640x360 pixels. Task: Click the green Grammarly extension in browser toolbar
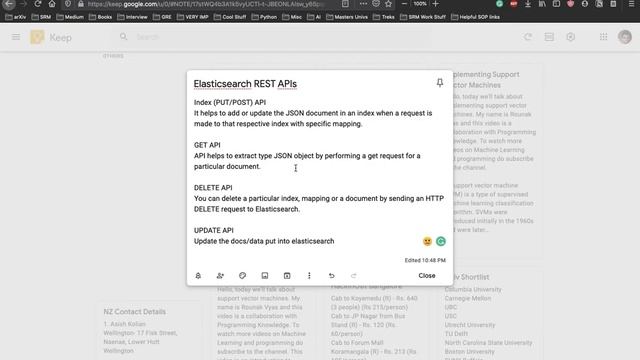coord(499,4)
